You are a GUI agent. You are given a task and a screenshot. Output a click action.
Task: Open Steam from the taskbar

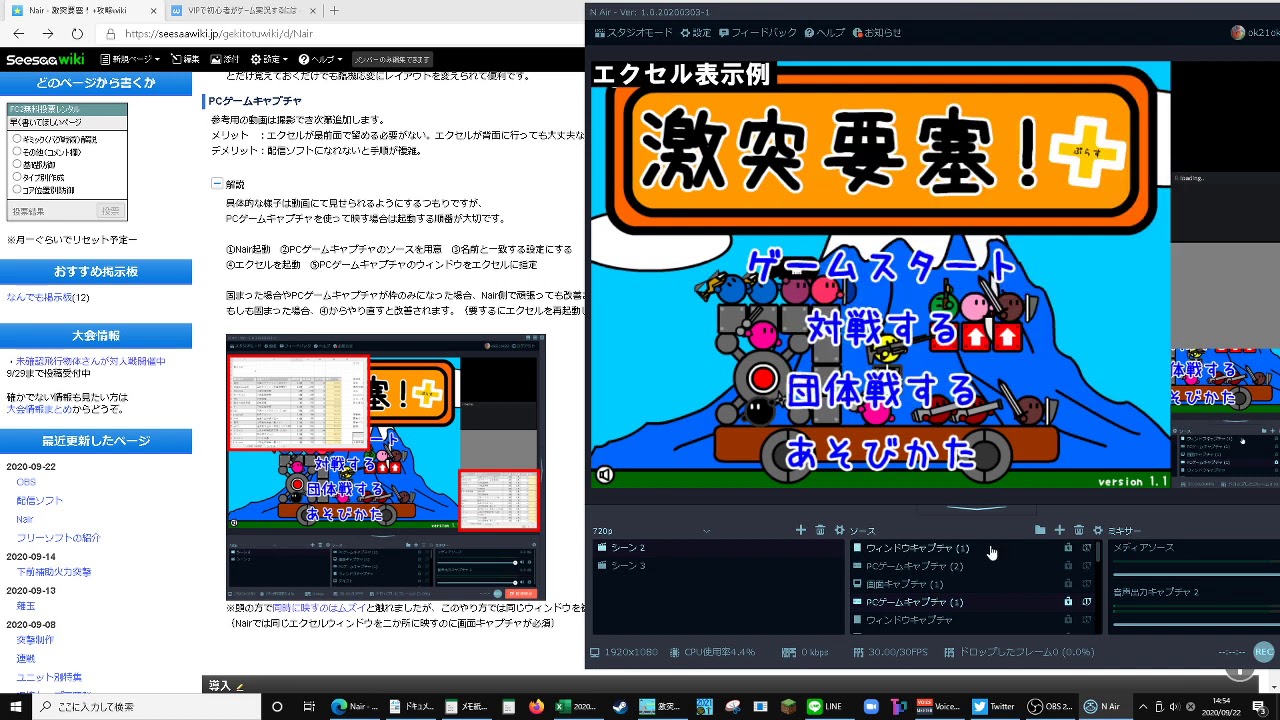tap(620, 706)
